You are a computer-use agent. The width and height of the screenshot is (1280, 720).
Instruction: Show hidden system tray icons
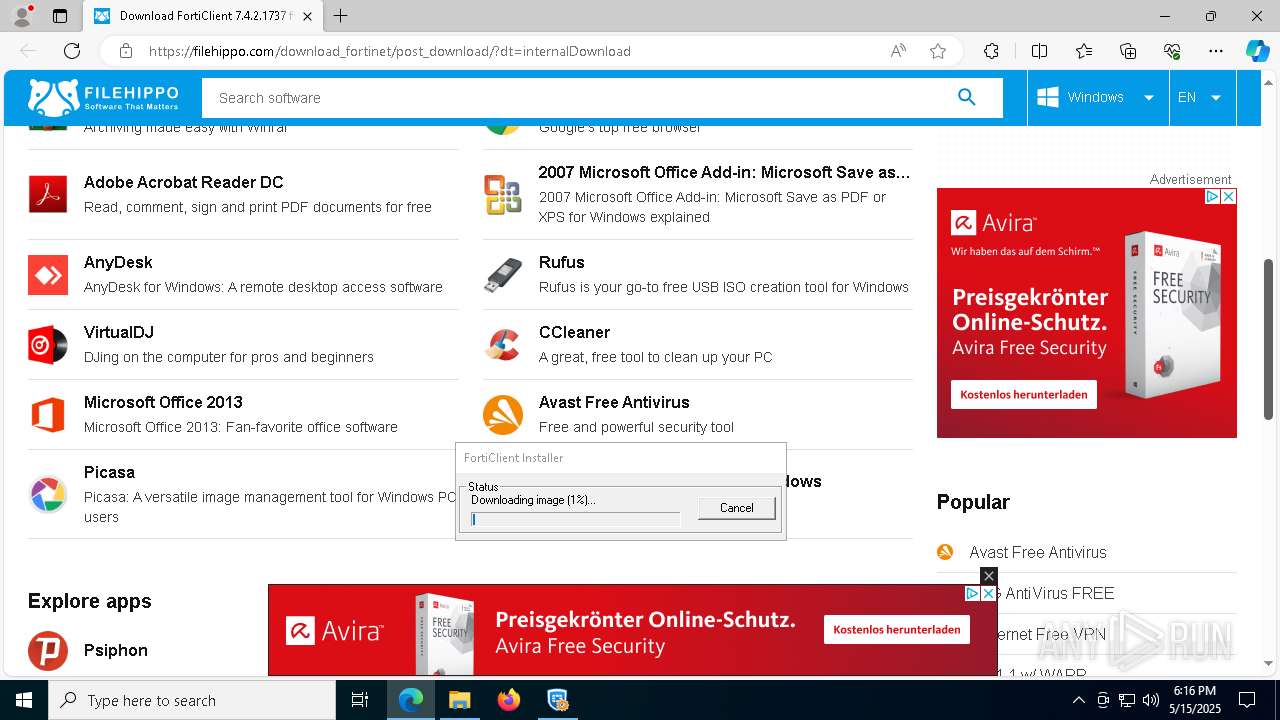click(x=1078, y=700)
